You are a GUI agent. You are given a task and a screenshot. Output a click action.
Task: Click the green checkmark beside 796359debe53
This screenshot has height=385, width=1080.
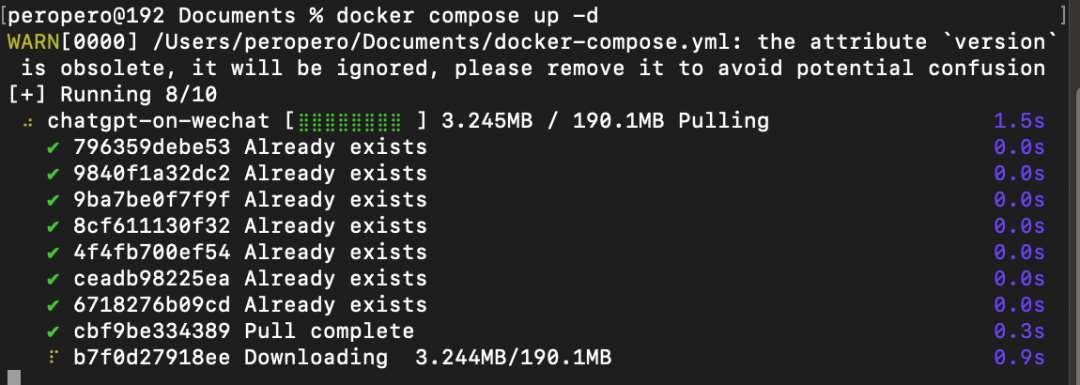pyautogui.click(x=53, y=147)
